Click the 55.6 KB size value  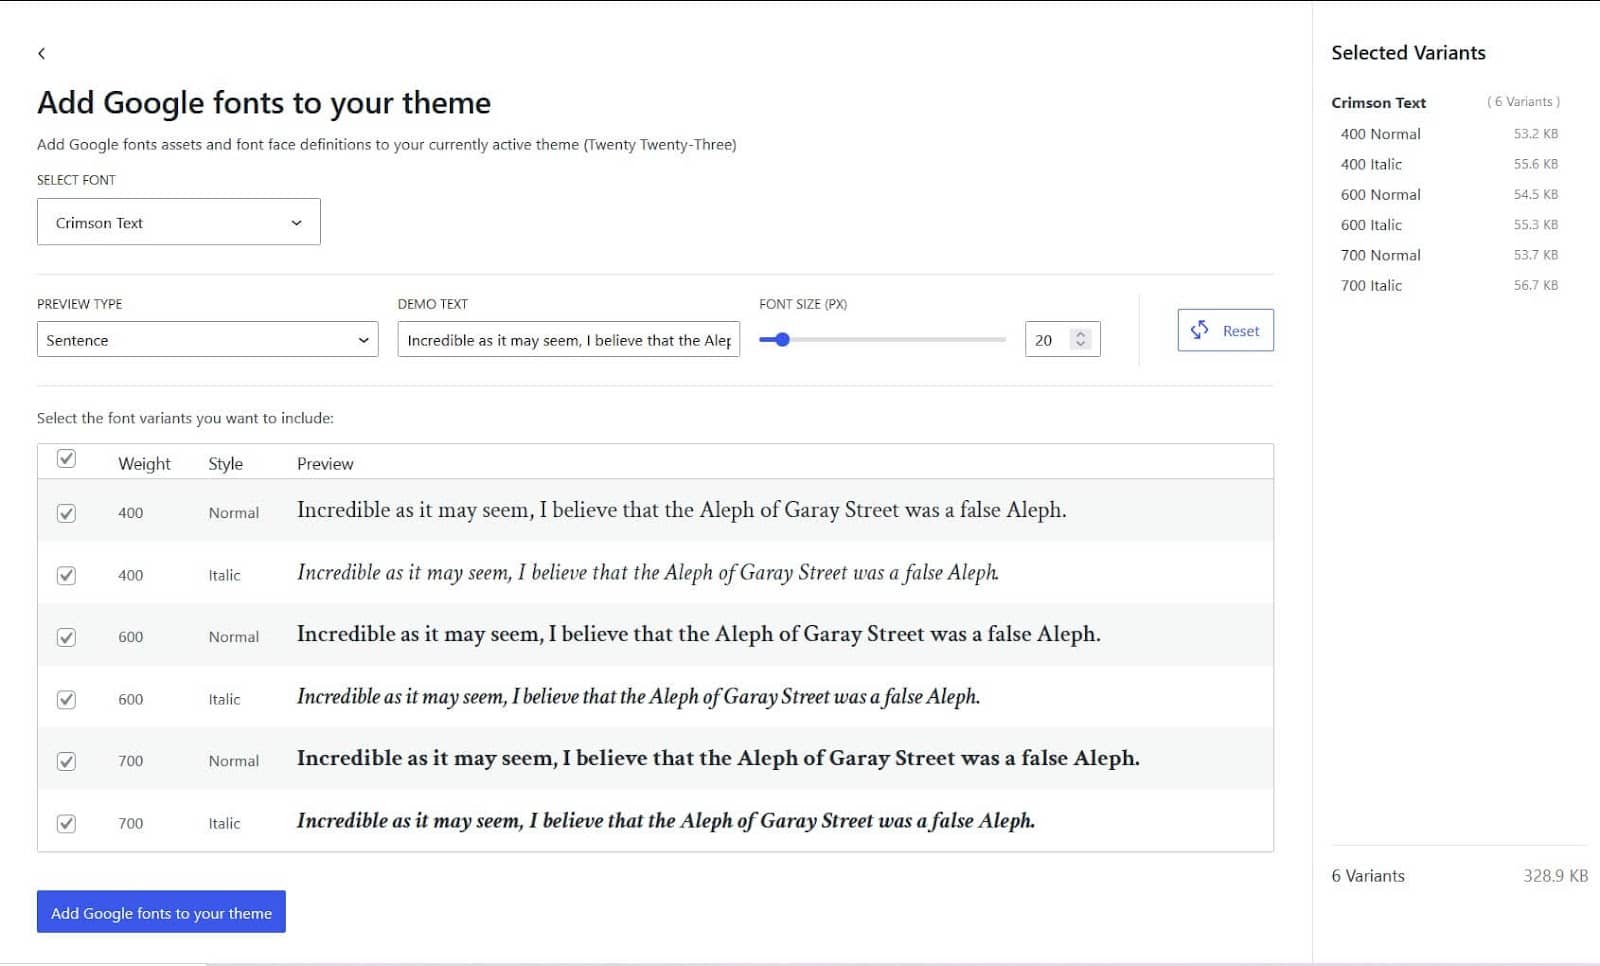click(x=1535, y=164)
